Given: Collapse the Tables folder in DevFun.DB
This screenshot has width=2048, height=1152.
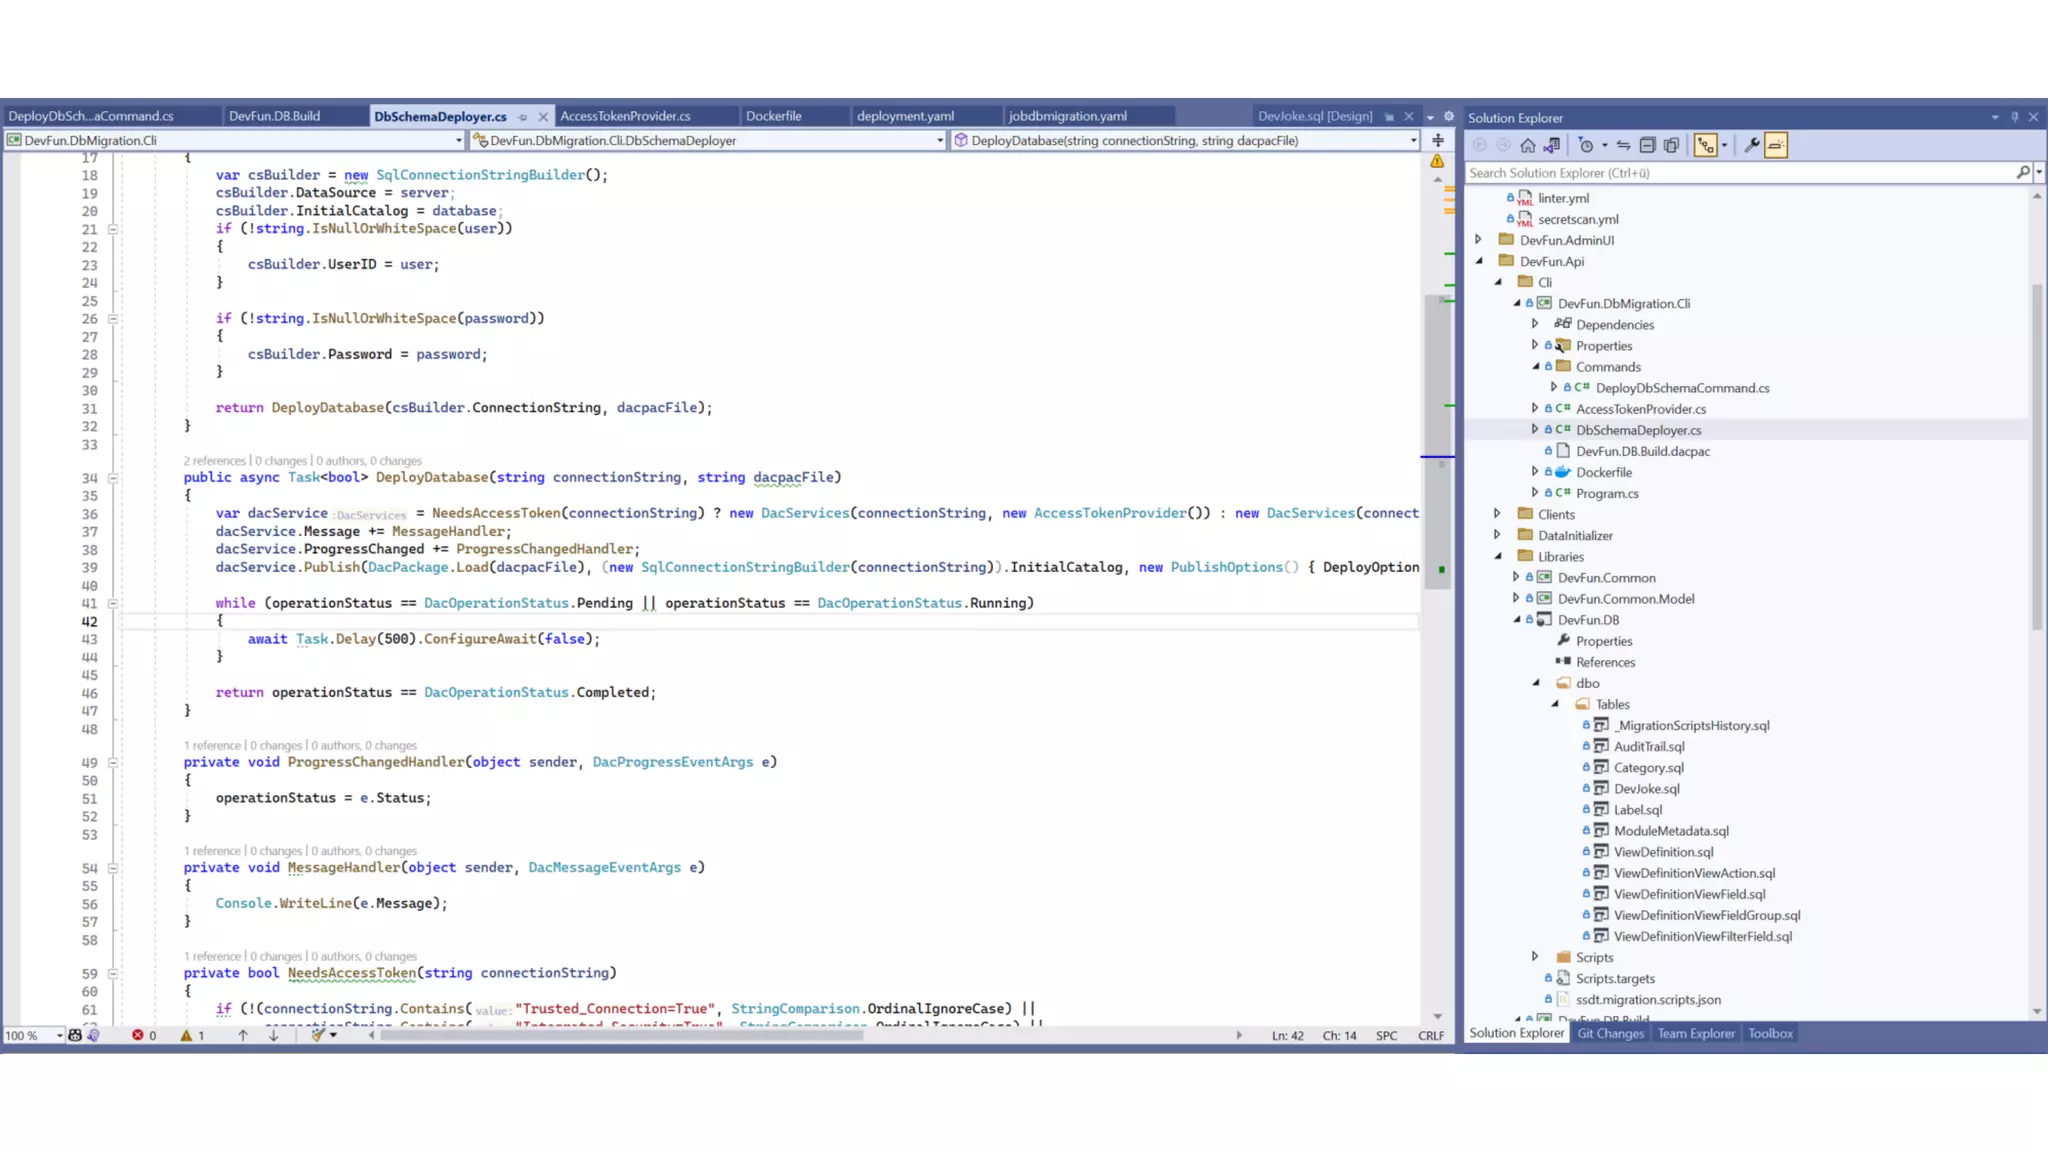Looking at the screenshot, I should (x=1555, y=704).
